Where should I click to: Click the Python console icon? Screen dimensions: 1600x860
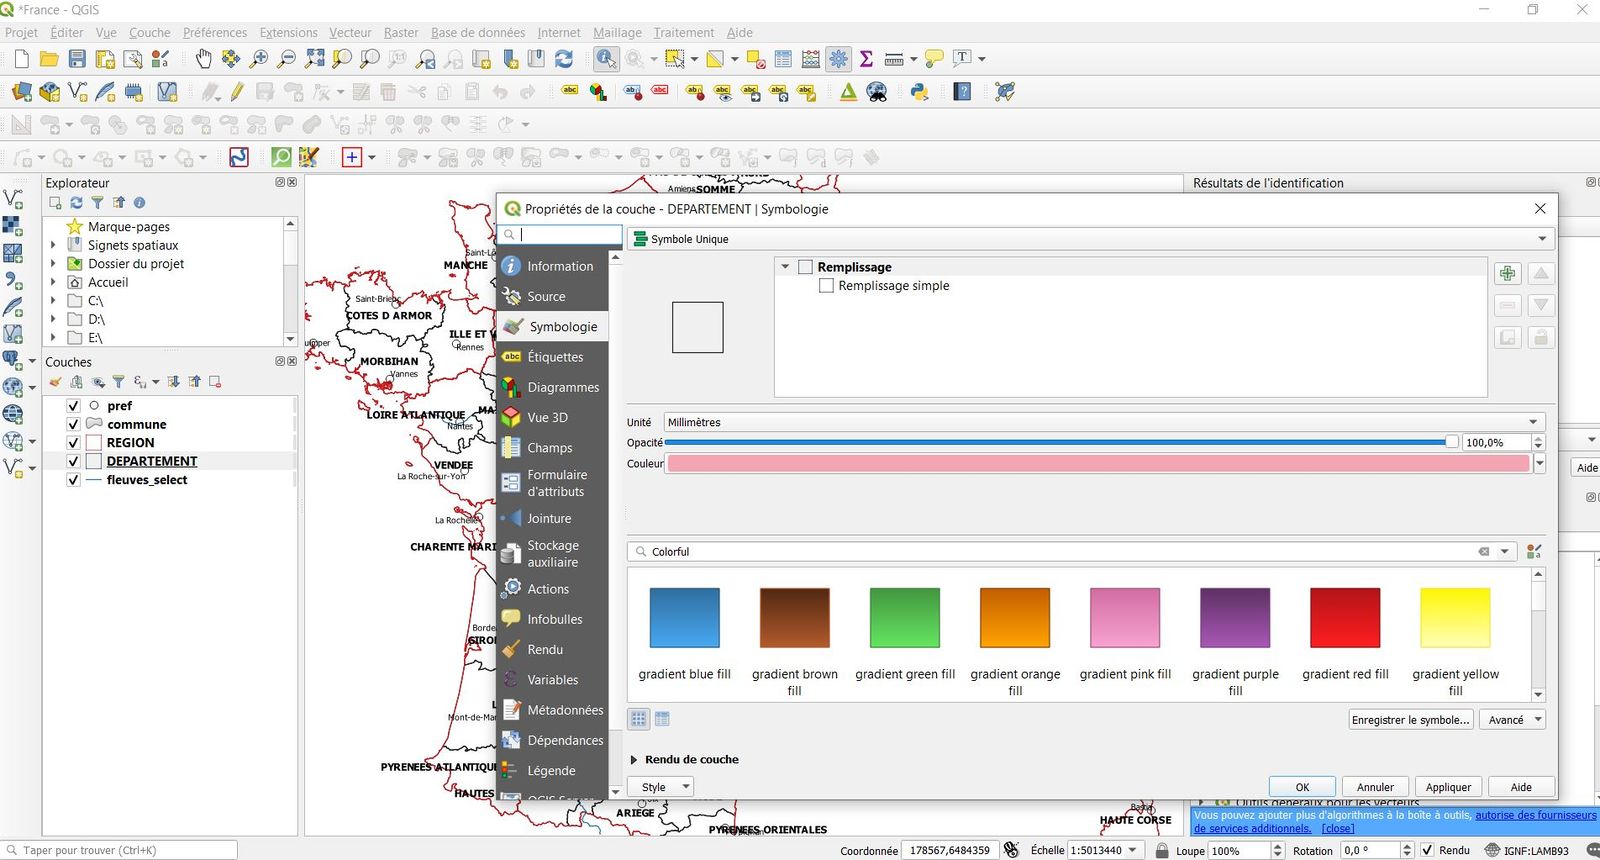pyautogui.click(x=920, y=92)
